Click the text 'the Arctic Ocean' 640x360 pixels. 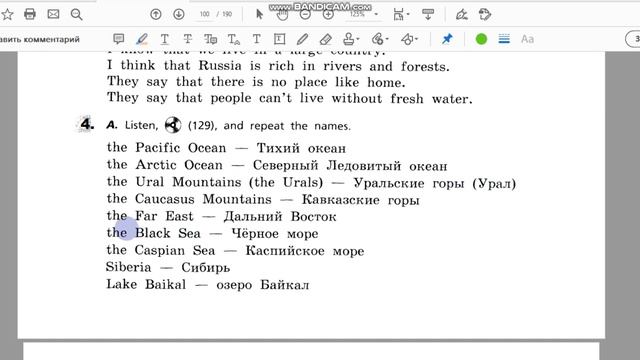click(x=164, y=165)
